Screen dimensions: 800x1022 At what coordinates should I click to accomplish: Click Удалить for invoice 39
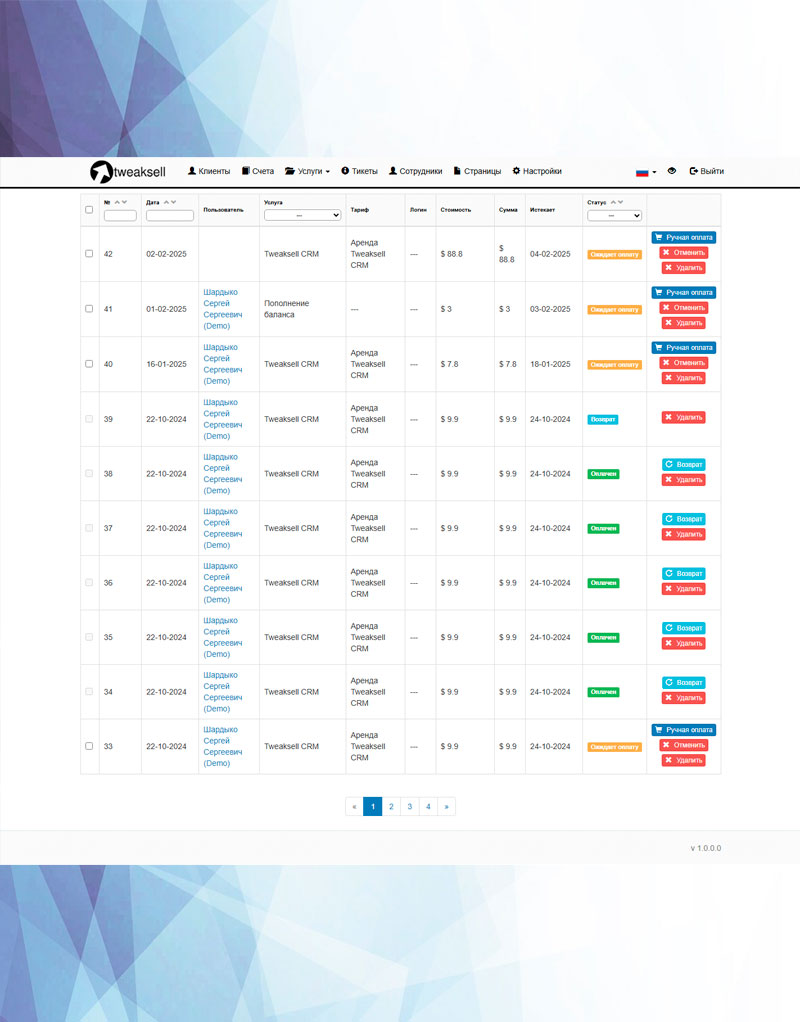coord(683,418)
